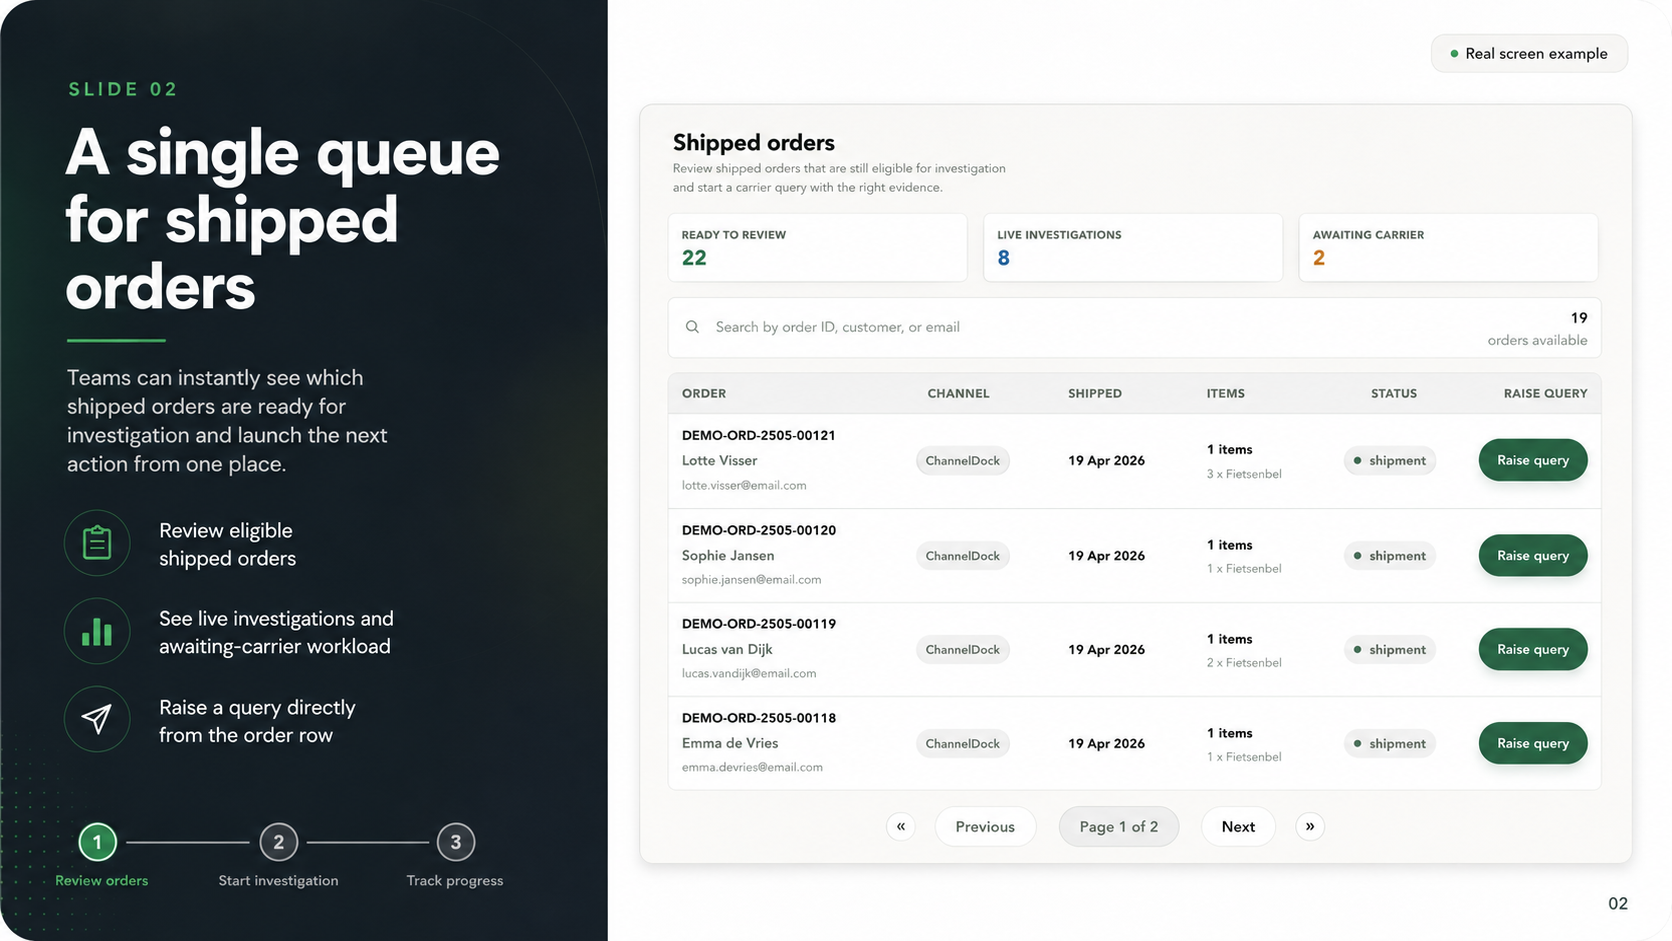1672x941 pixels.
Task: Raise query for Lucas van Dijk's order
Action: tap(1533, 649)
